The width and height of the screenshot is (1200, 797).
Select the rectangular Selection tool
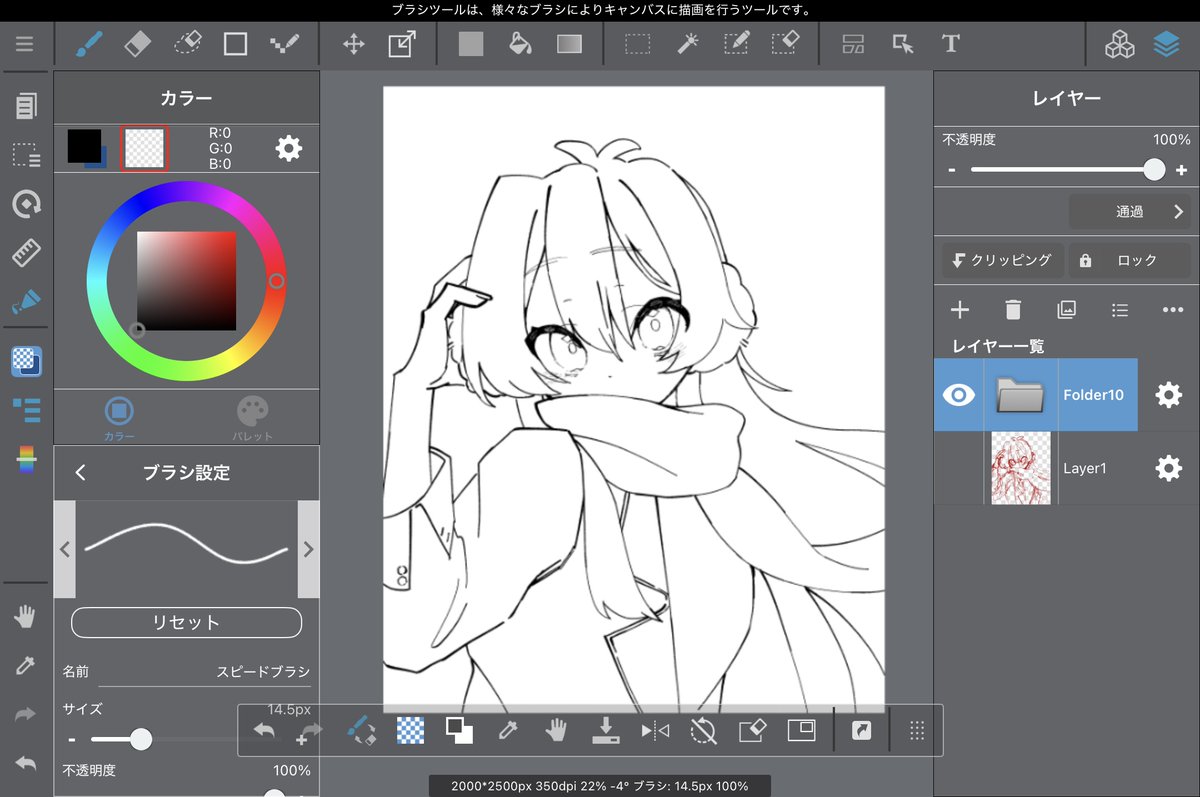[637, 44]
